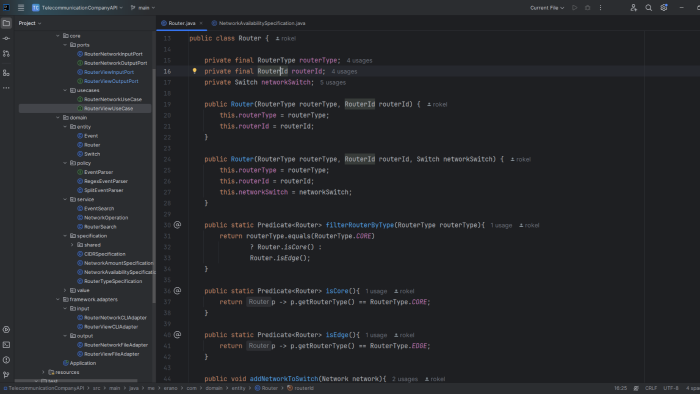Open the Git tool window icon

coord(6,375)
